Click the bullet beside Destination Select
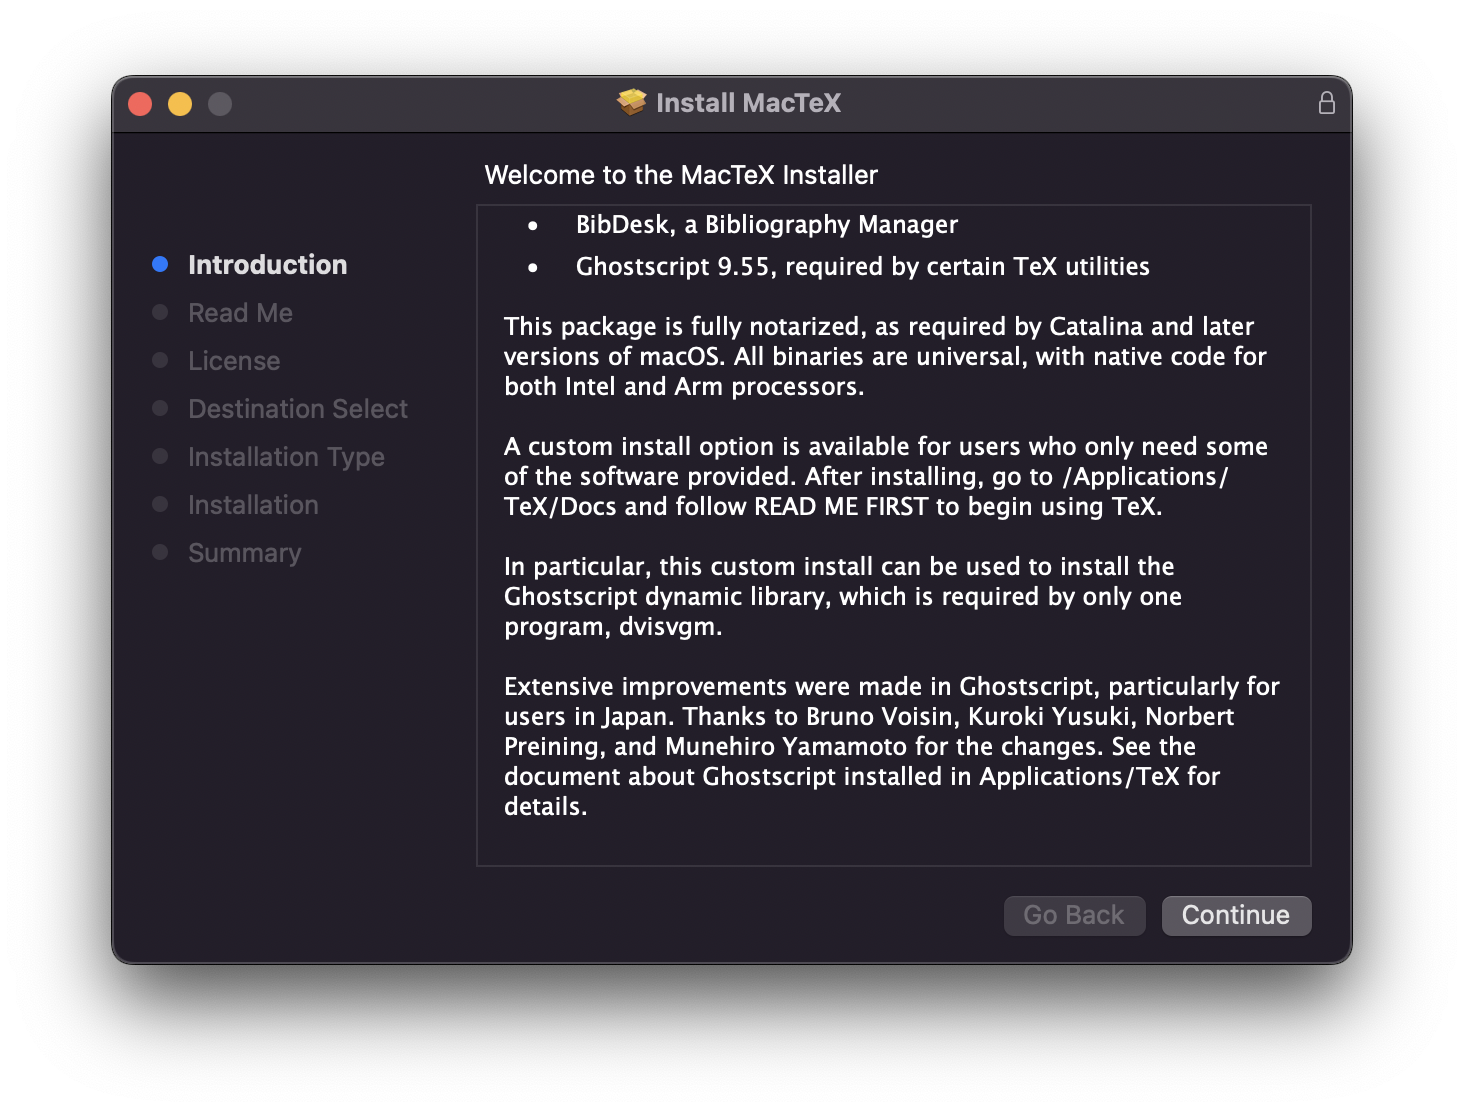Image resolution: width=1464 pixels, height=1112 pixels. (160, 408)
